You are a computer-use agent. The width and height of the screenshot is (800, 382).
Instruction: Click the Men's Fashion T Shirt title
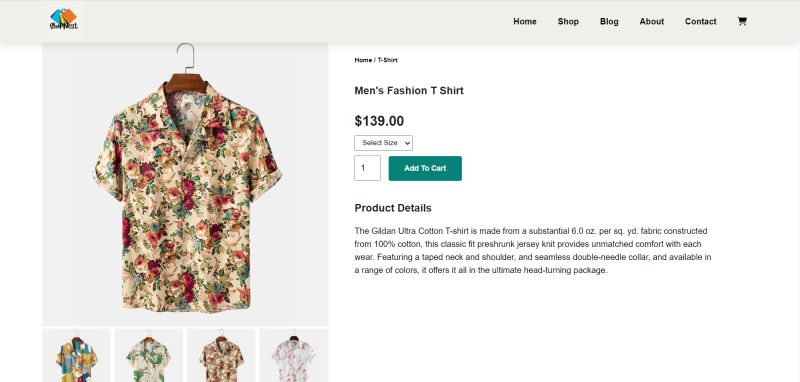pos(409,91)
